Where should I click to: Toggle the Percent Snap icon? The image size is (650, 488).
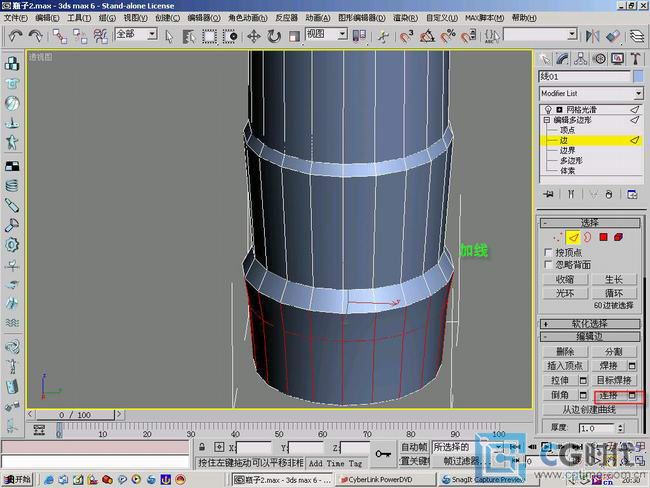[448, 36]
